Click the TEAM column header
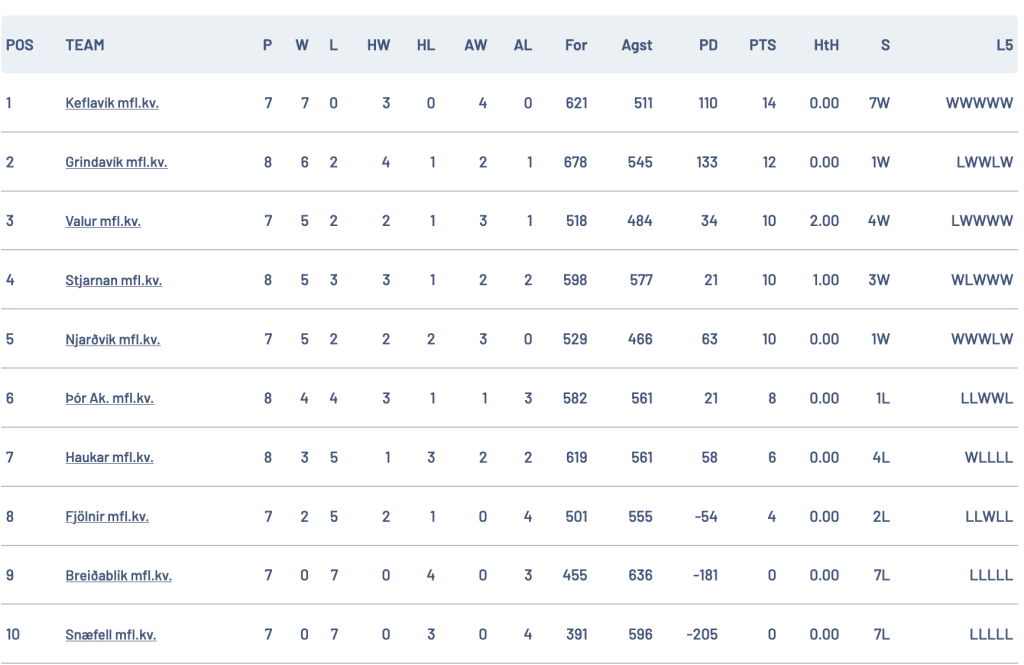Image resolution: width=1024 pixels, height=665 pixels. coord(85,45)
